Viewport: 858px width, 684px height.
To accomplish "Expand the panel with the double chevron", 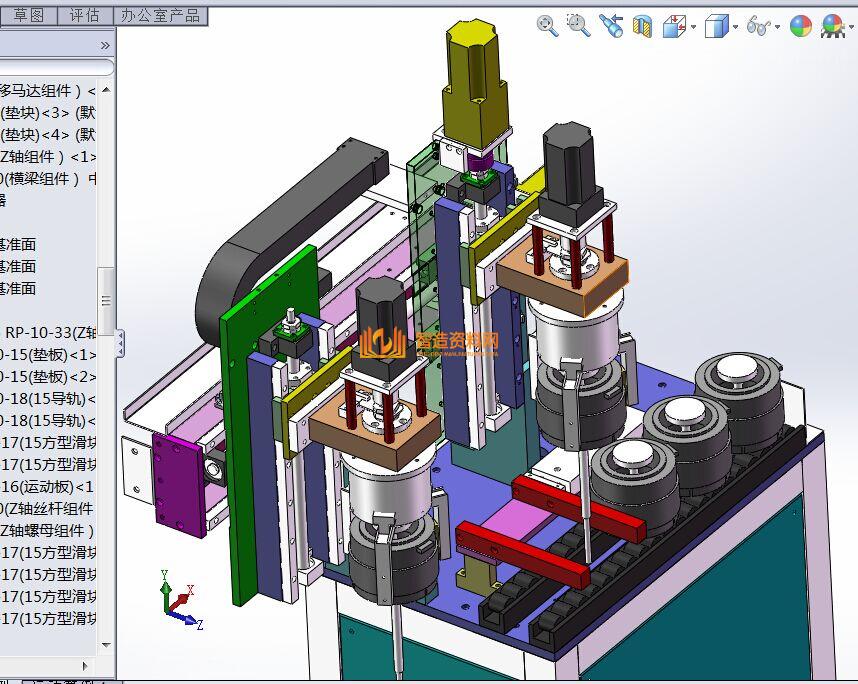I will click(x=105, y=45).
